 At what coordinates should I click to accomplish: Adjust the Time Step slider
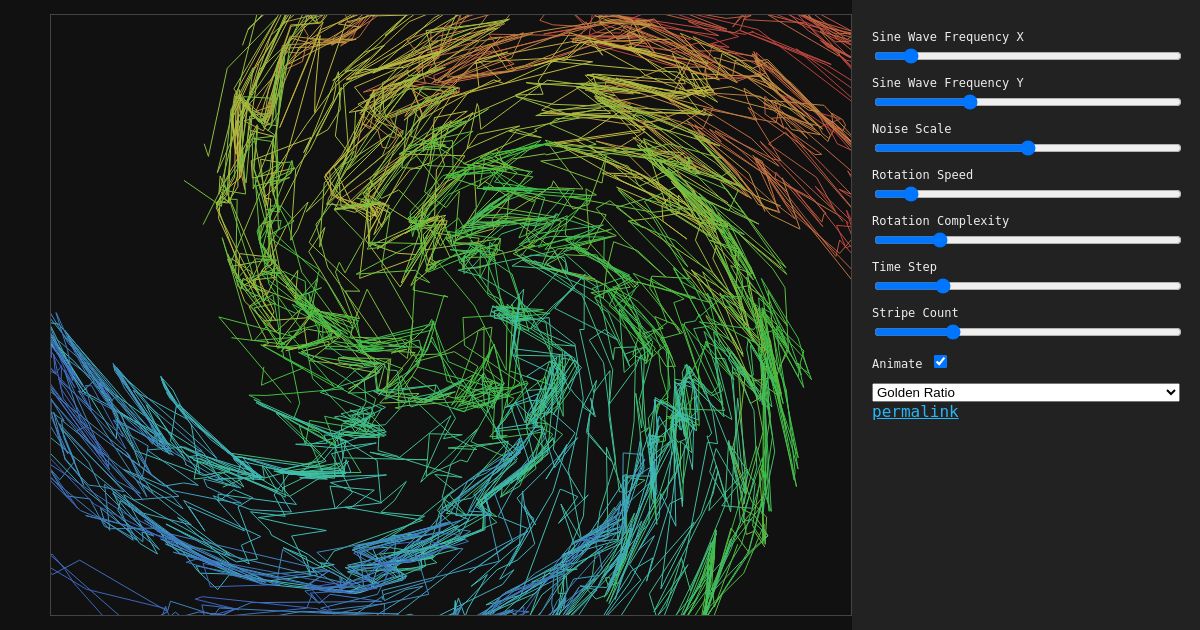click(x=1027, y=286)
